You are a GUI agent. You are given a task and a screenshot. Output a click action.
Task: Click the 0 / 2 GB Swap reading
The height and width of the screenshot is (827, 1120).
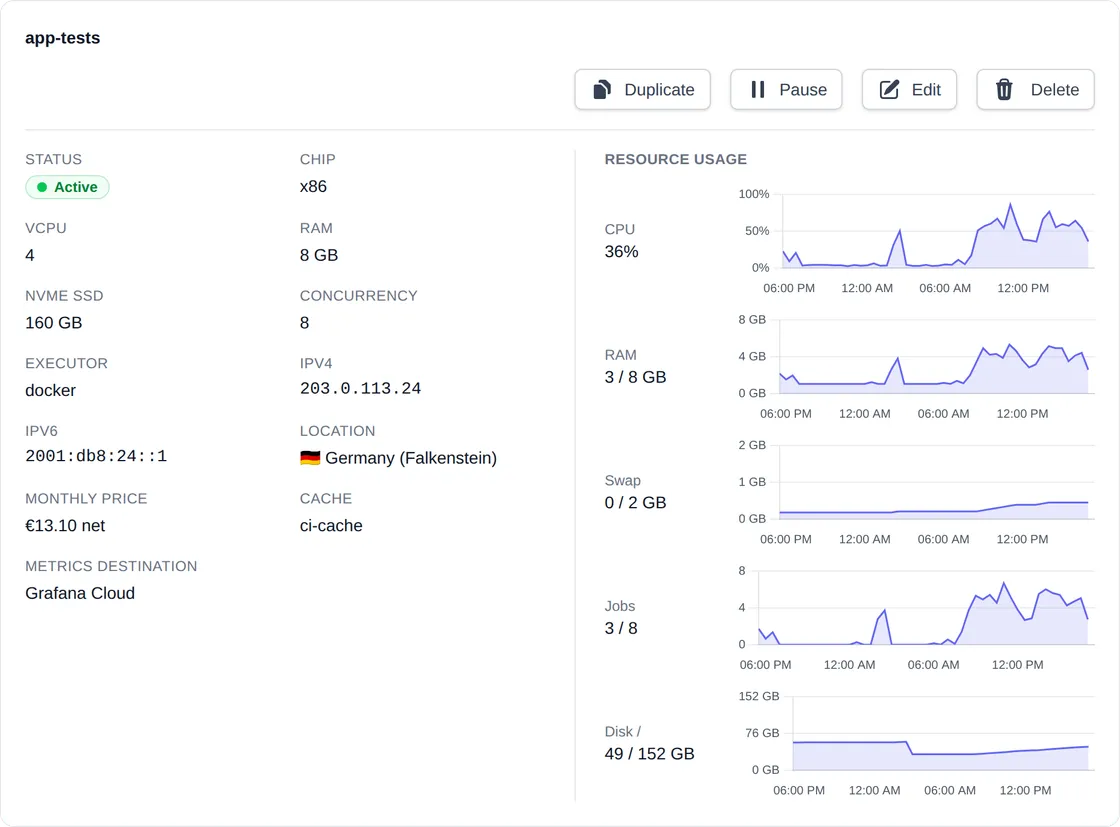pyautogui.click(x=635, y=503)
